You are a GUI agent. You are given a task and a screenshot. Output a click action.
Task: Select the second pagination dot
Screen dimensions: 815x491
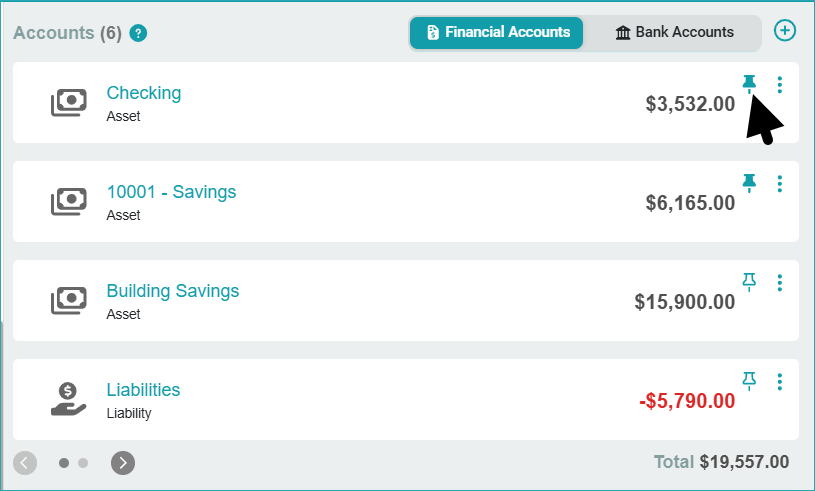coord(83,463)
